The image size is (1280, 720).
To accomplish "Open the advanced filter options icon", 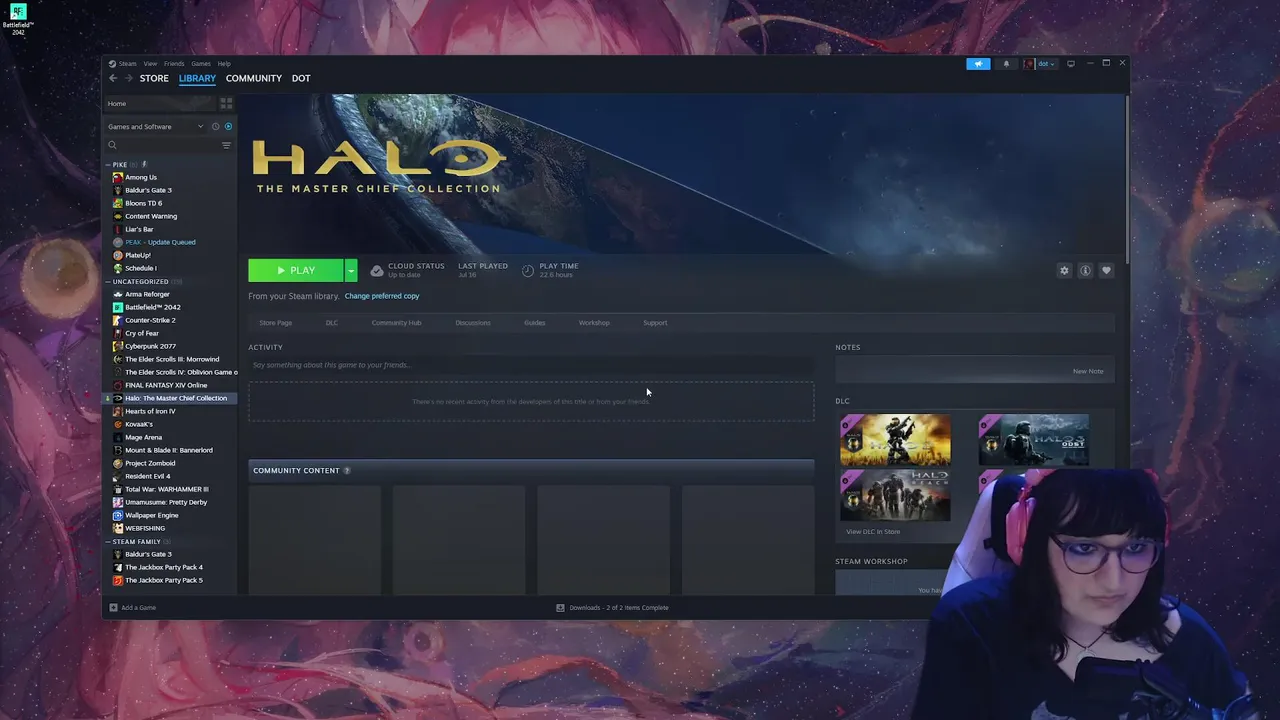I will pyautogui.click(x=226, y=146).
